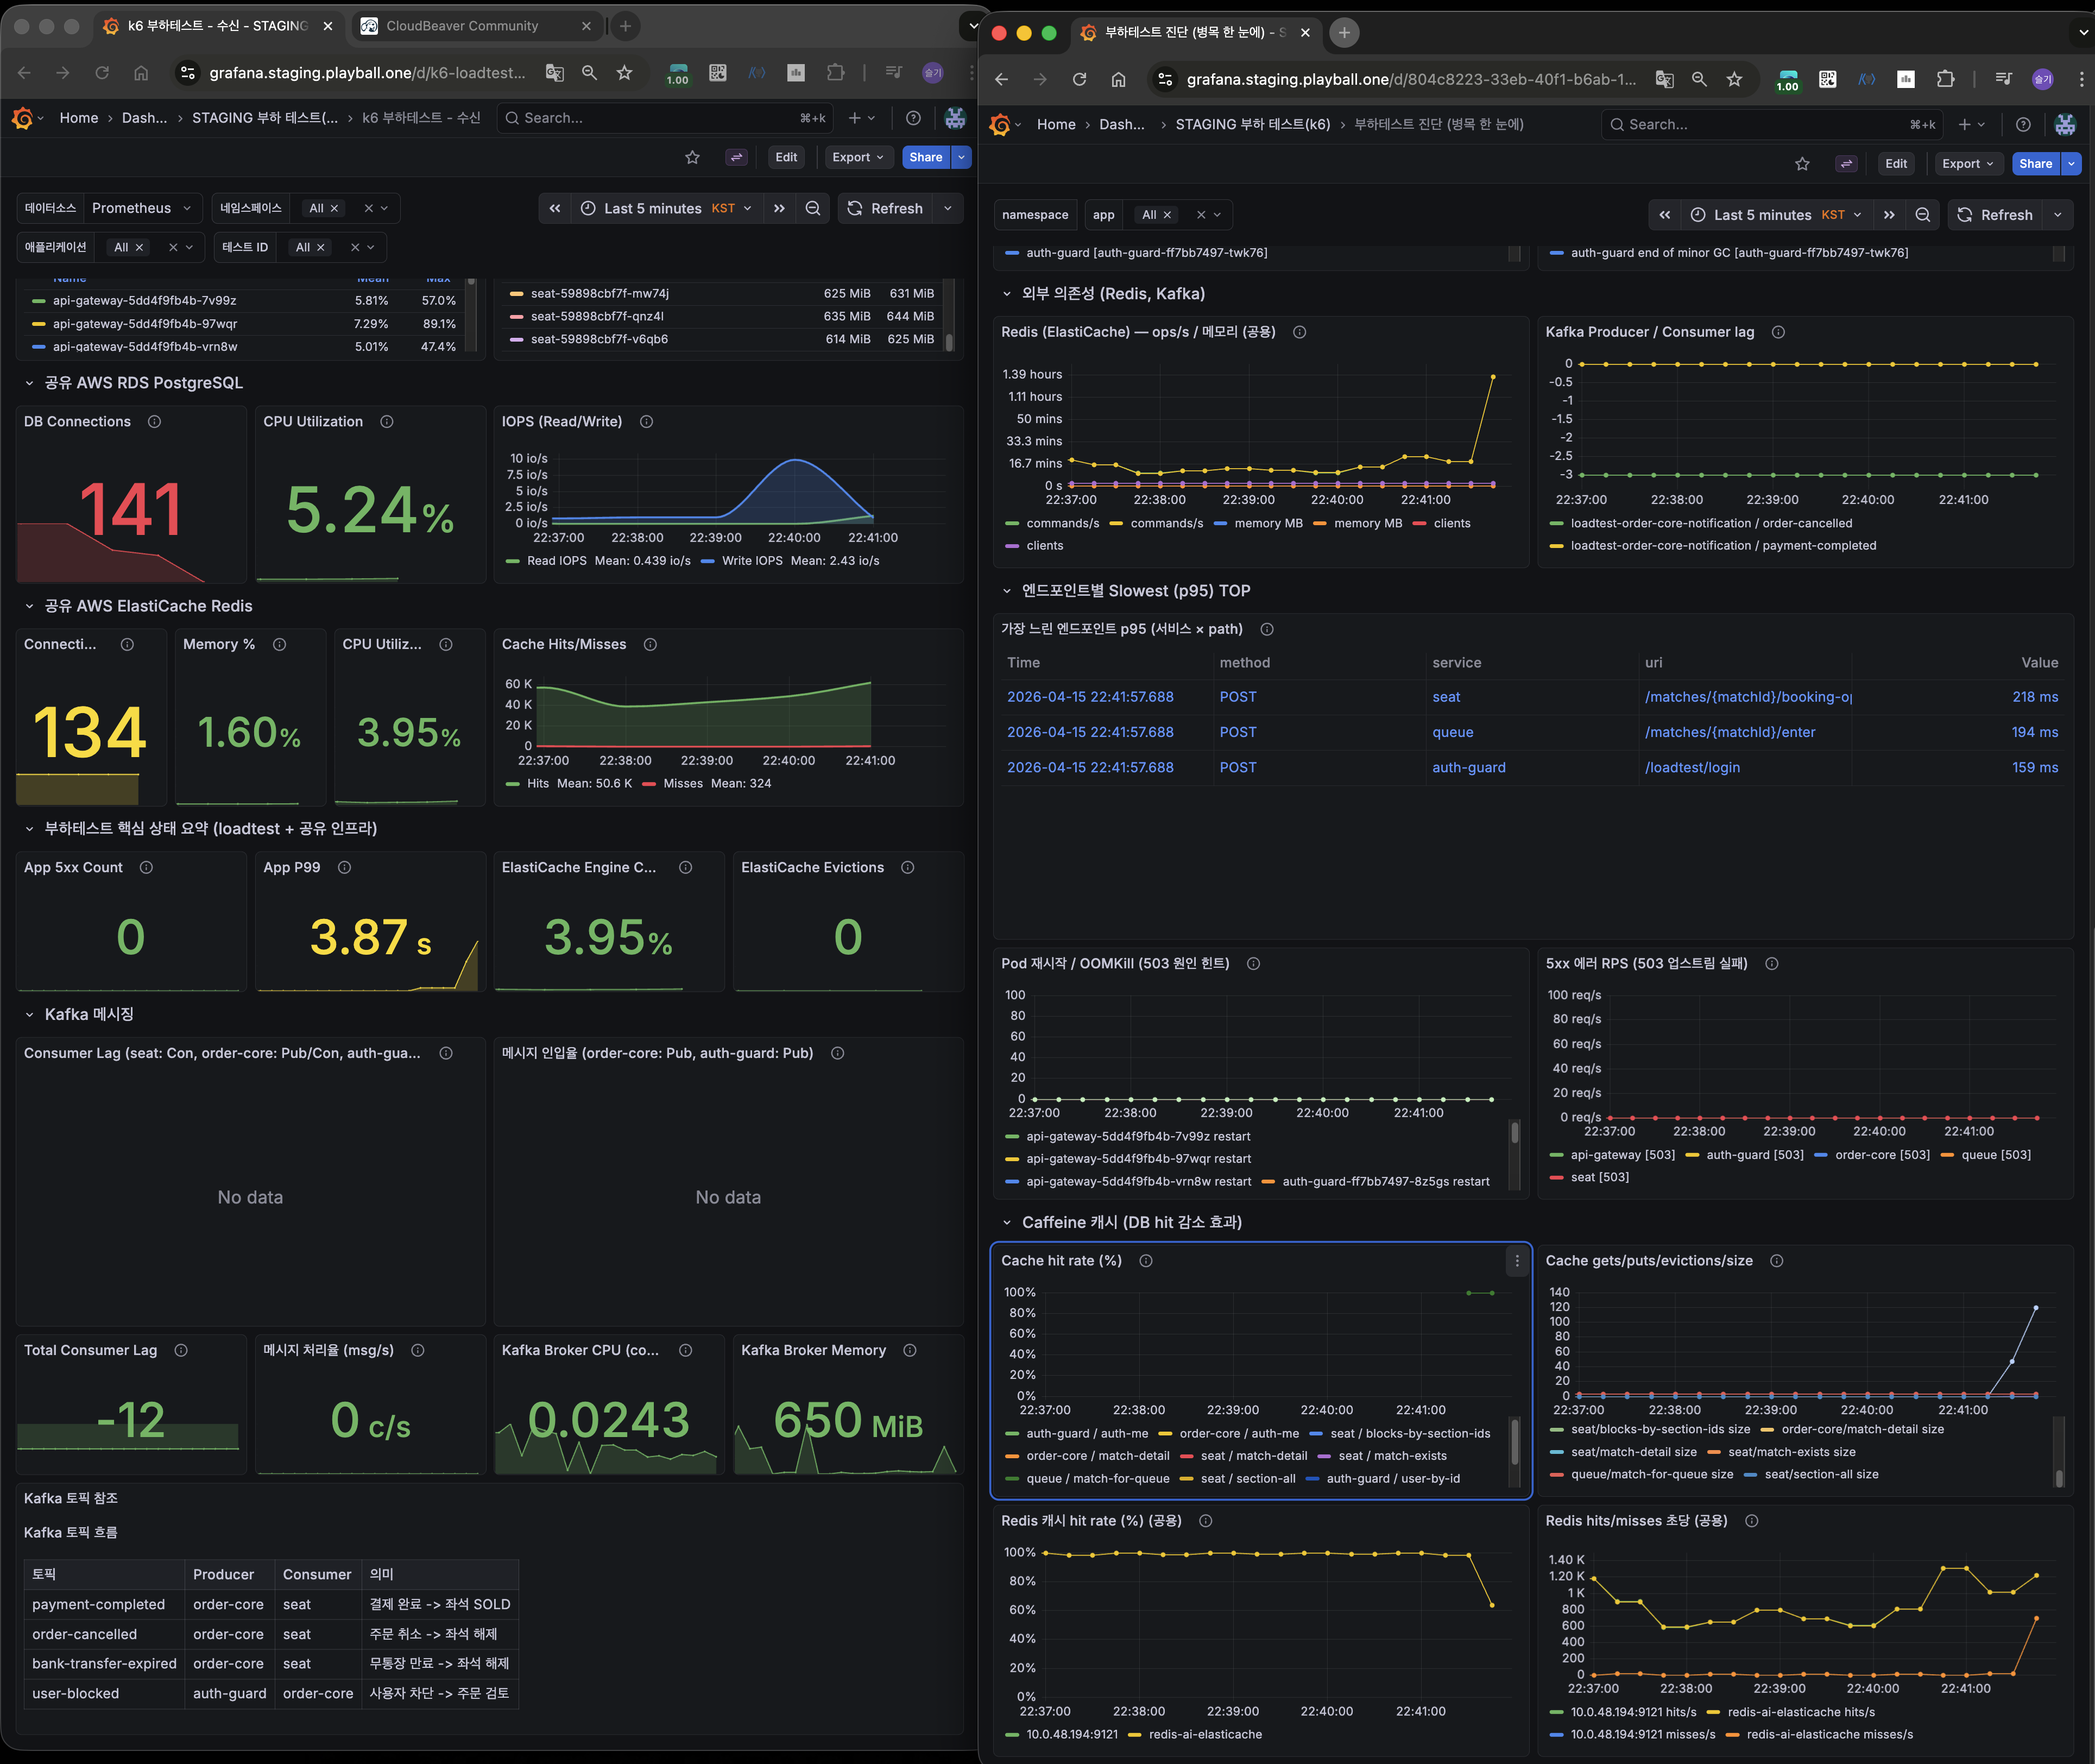The width and height of the screenshot is (2095, 1764).
Task: Open help menu in right Grafana header
Action: point(2023,125)
